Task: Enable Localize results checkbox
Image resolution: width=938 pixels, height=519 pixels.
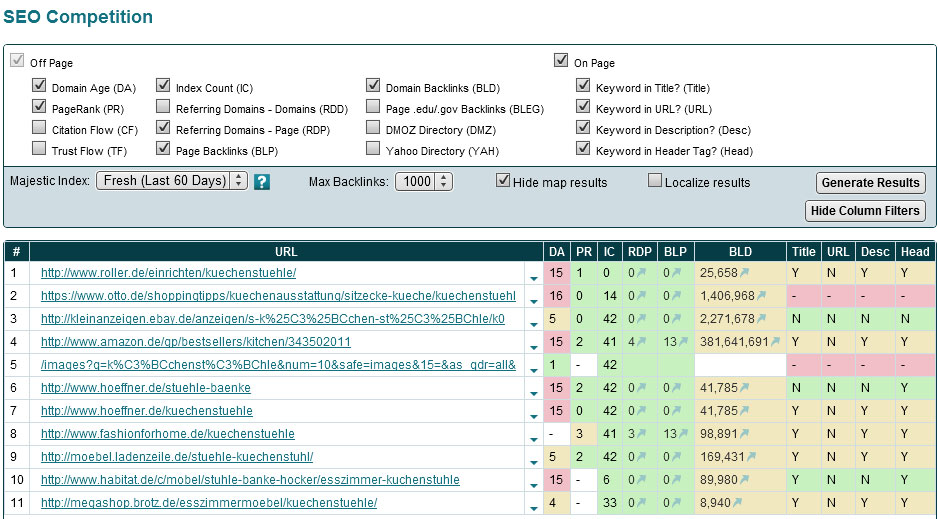Action: click(x=655, y=180)
